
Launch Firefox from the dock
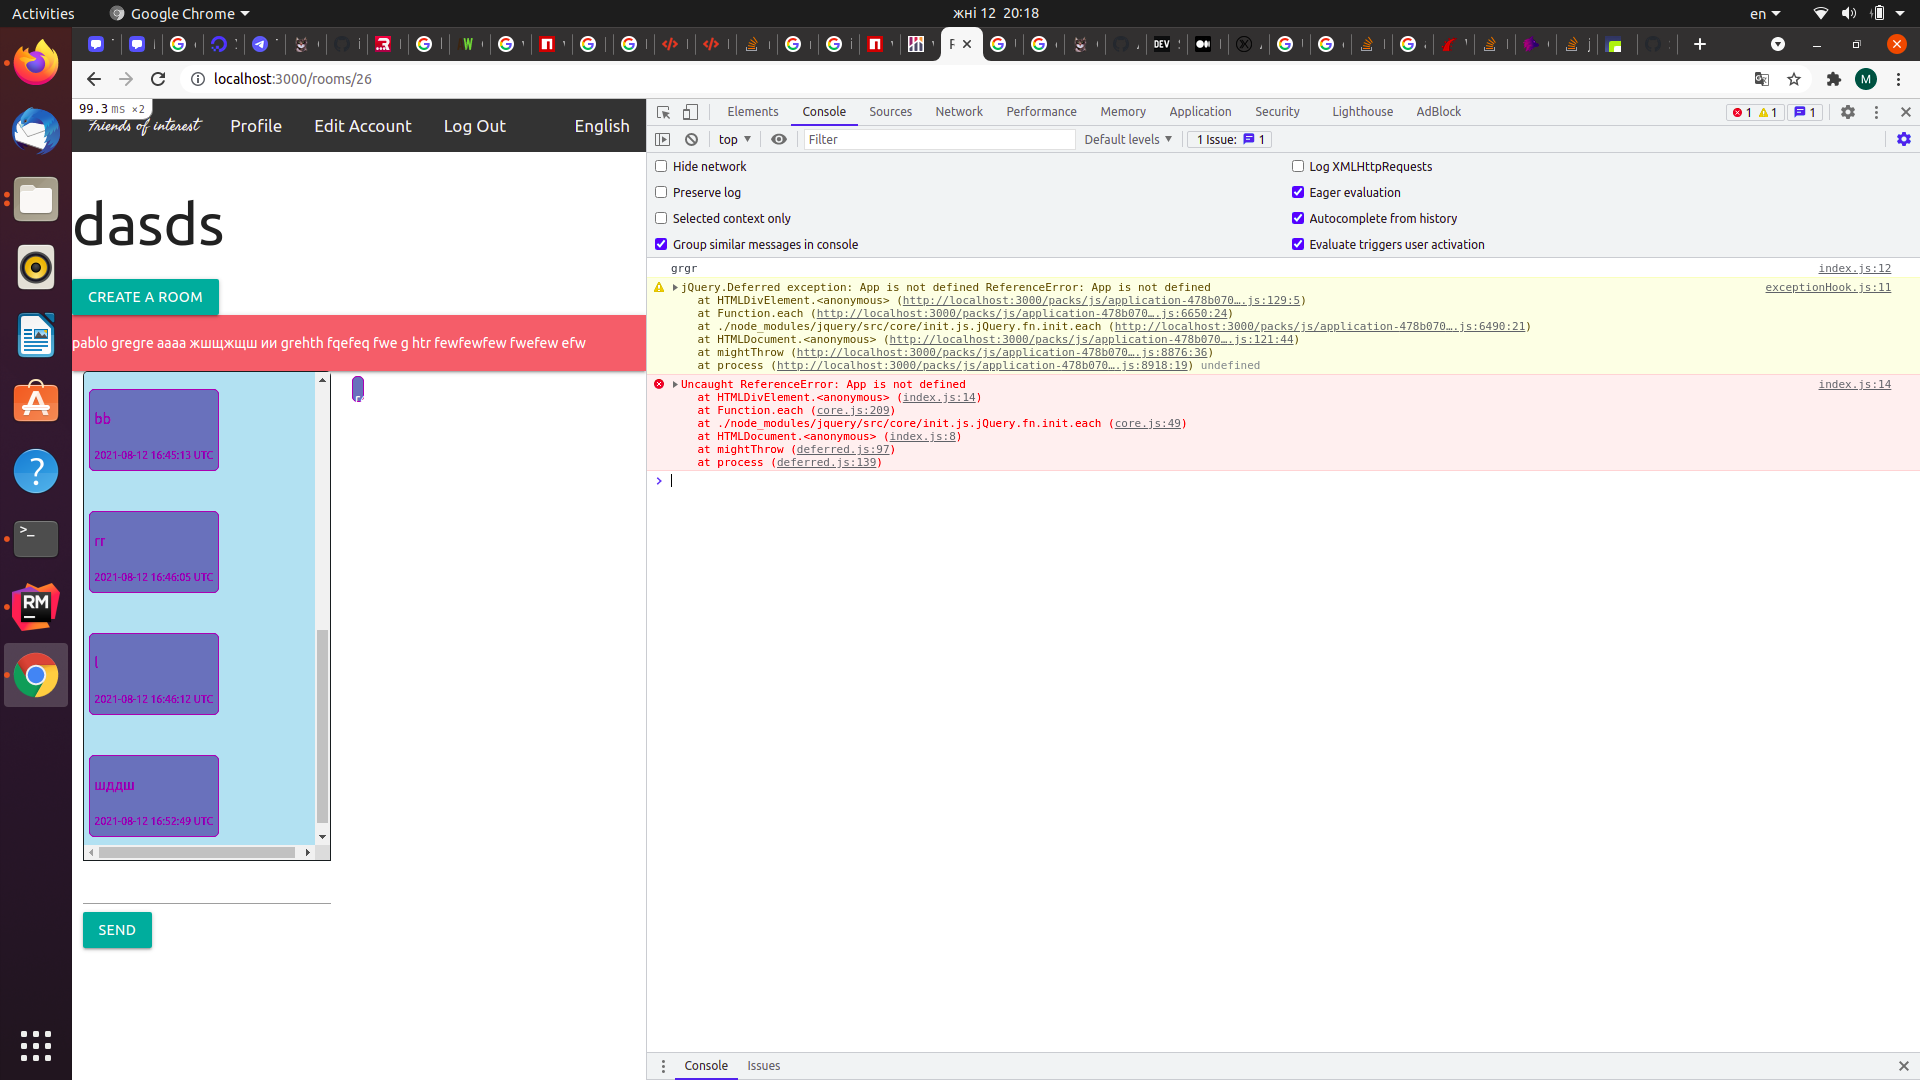click(35, 62)
